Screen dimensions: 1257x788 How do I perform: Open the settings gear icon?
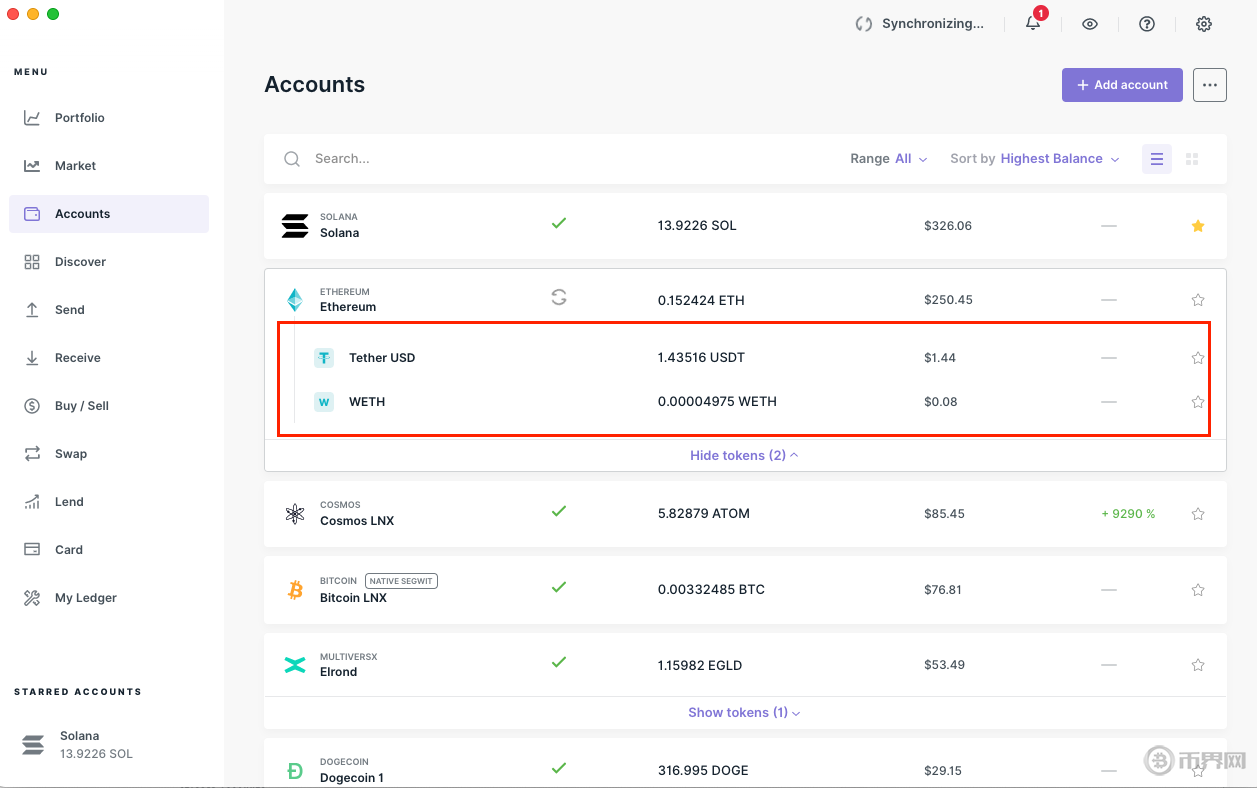pyautogui.click(x=1204, y=24)
